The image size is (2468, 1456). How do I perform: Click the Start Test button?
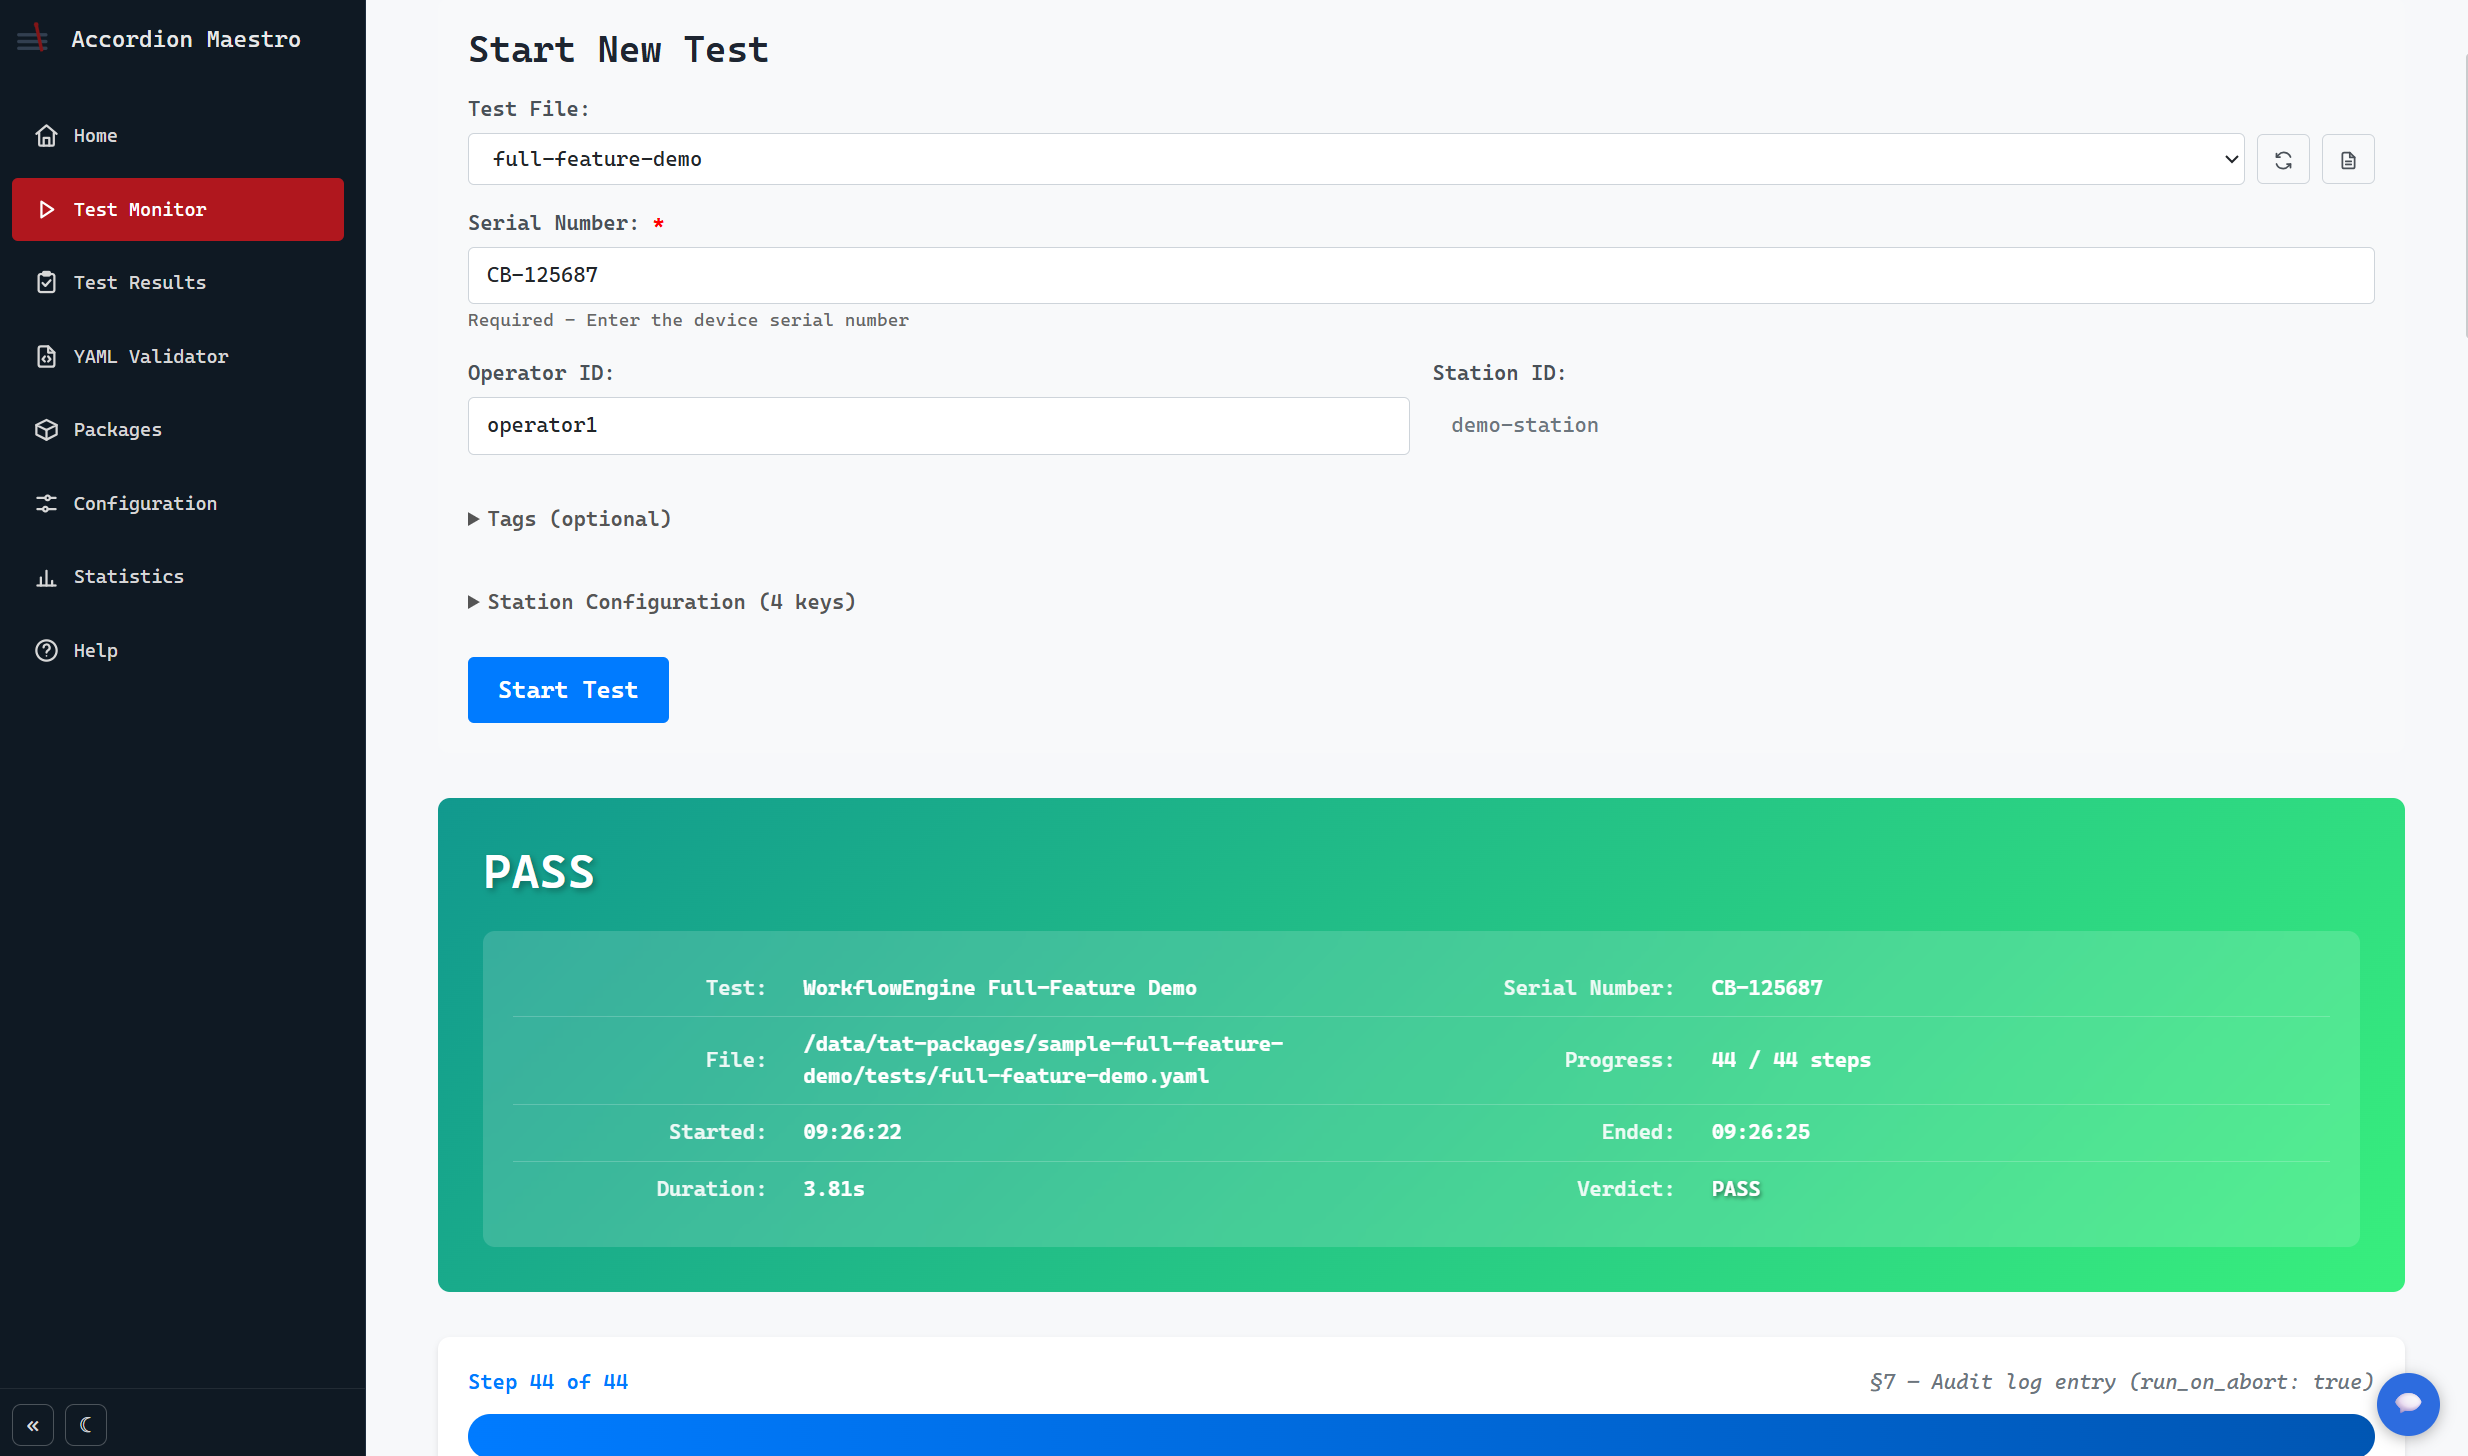[568, 690]
